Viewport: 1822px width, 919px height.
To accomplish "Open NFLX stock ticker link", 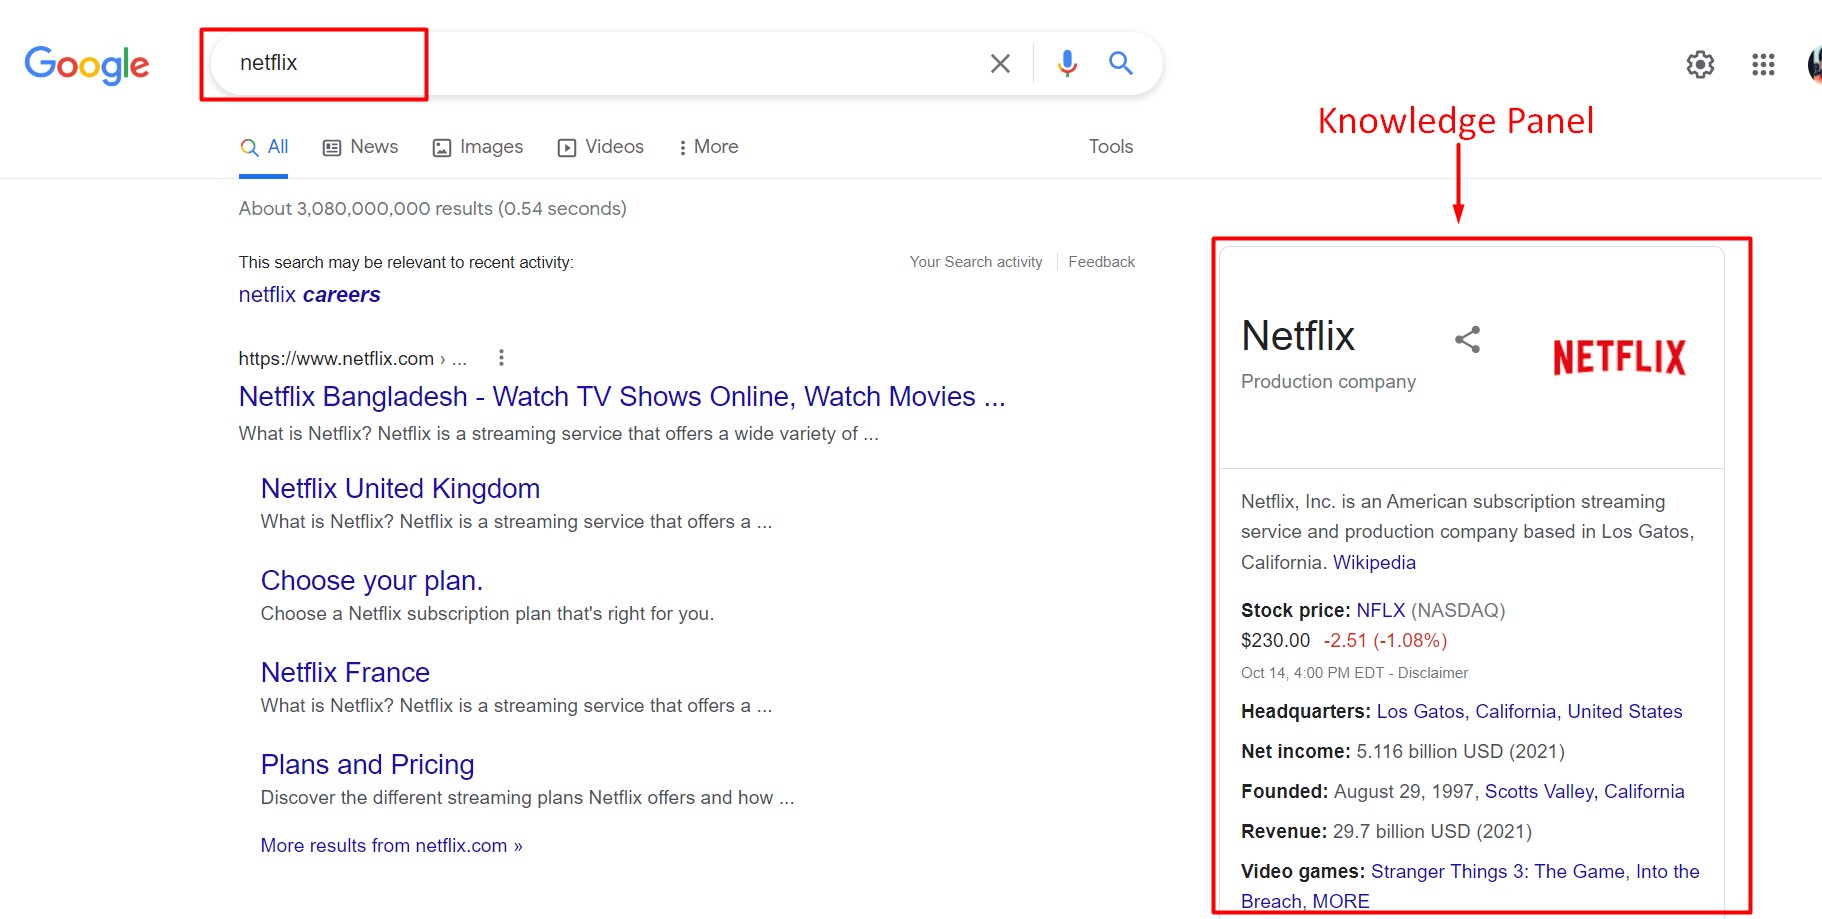I will coord(1380,611).
